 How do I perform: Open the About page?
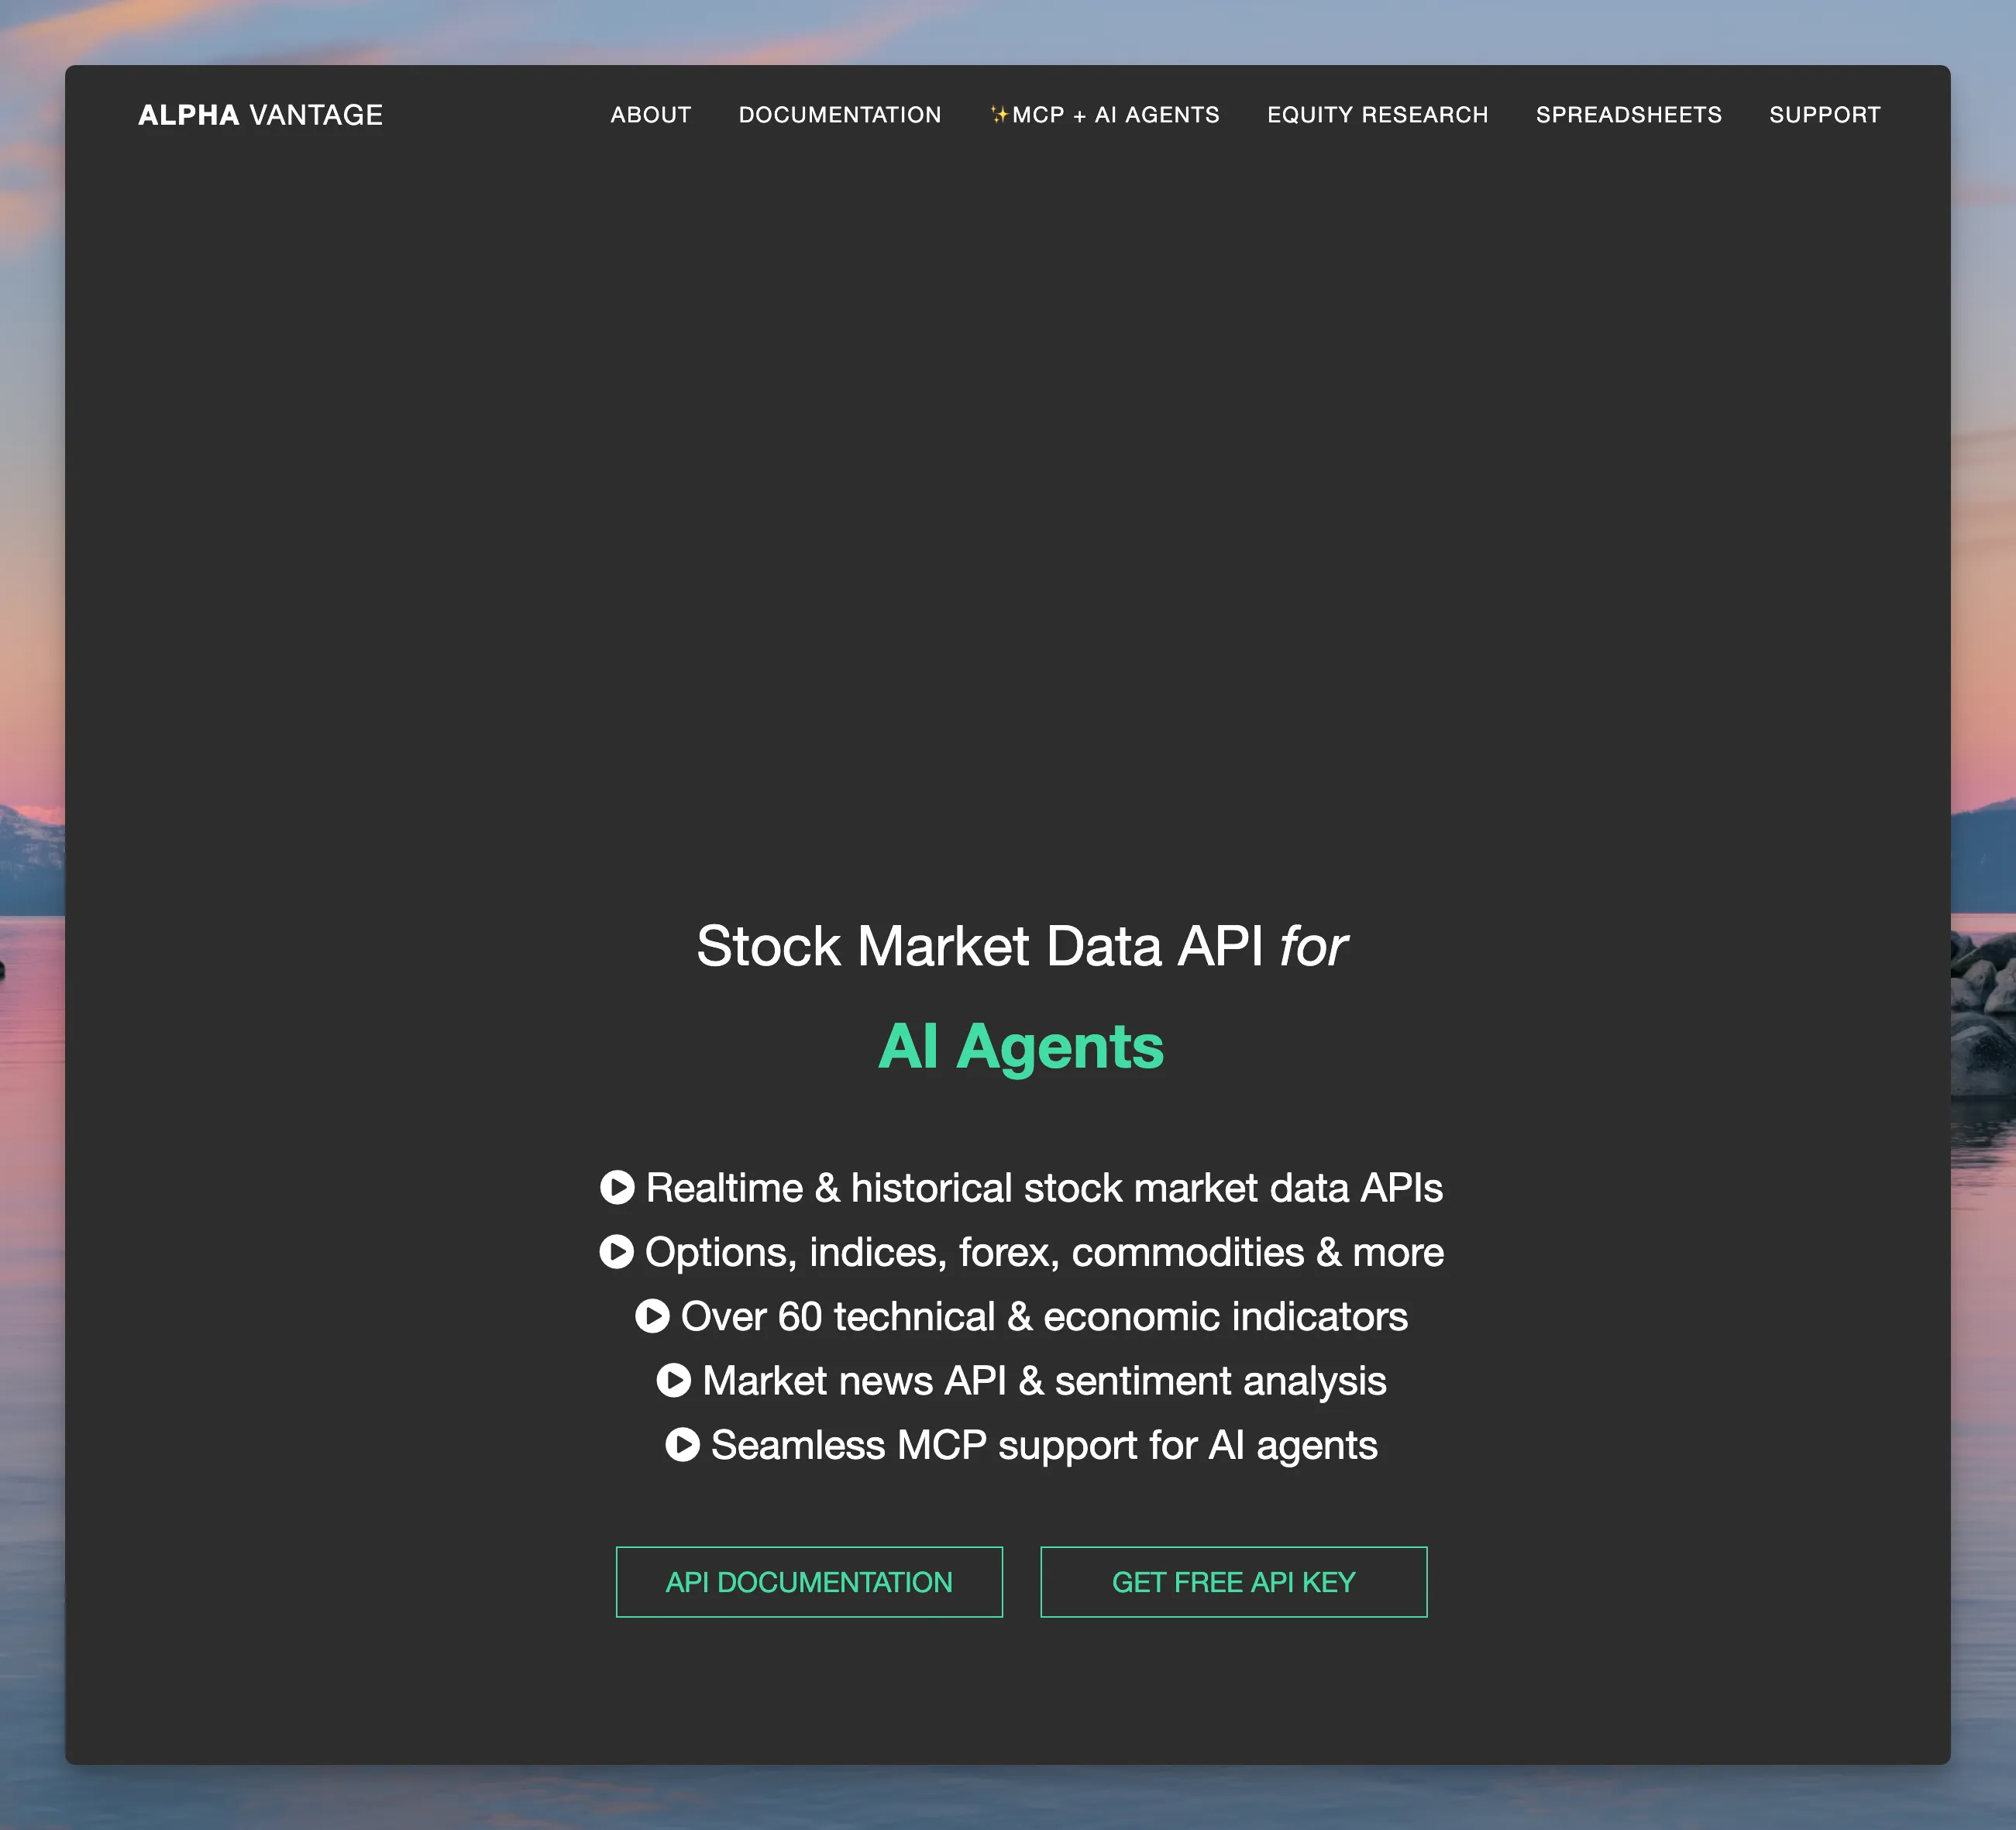651,115
